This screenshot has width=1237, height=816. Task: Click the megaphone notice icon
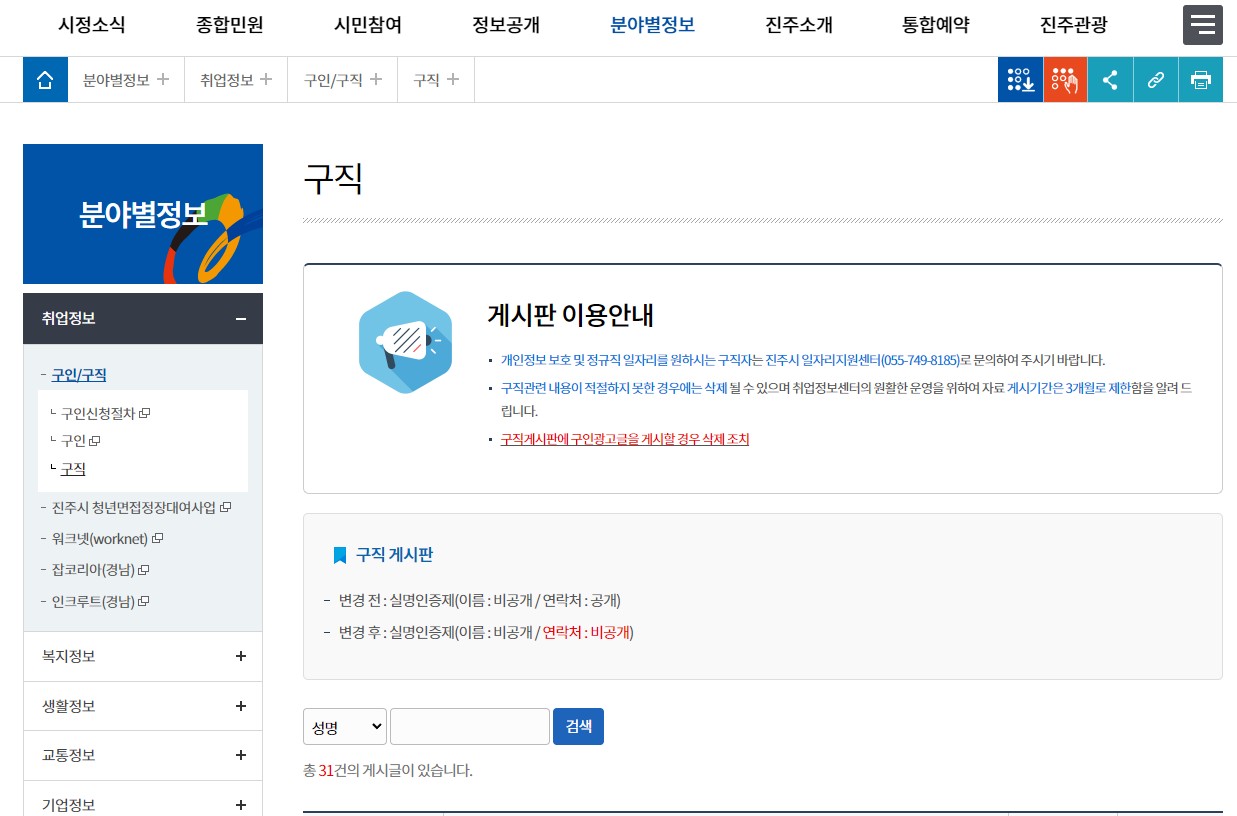tap(406, 342)
